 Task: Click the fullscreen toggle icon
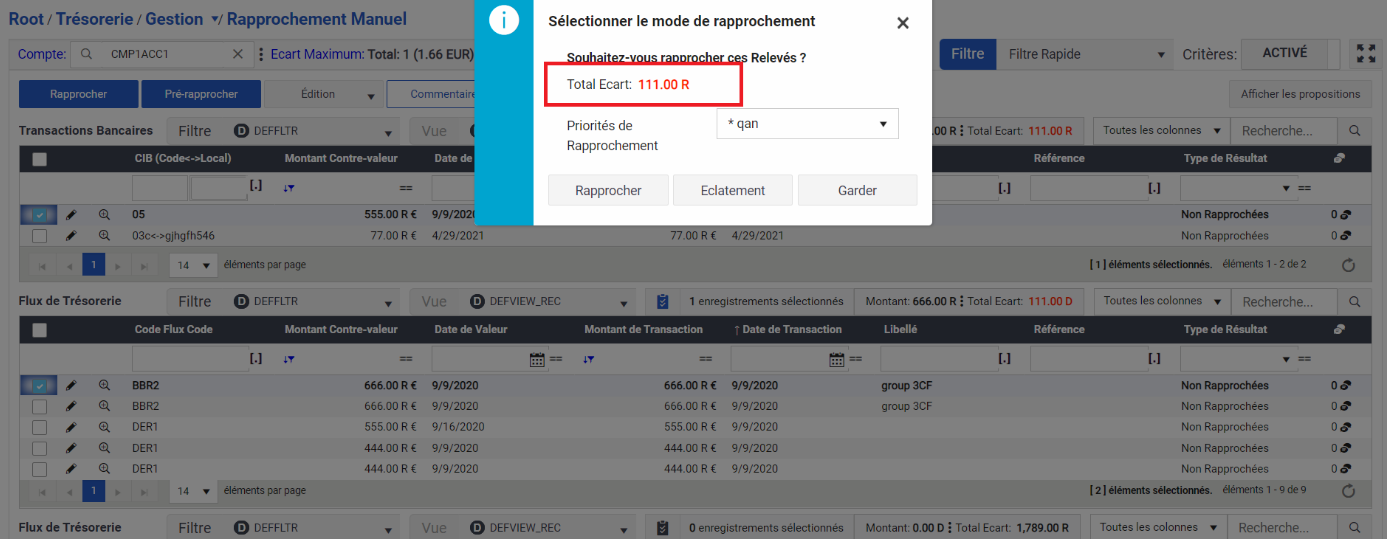(1365, 54)
